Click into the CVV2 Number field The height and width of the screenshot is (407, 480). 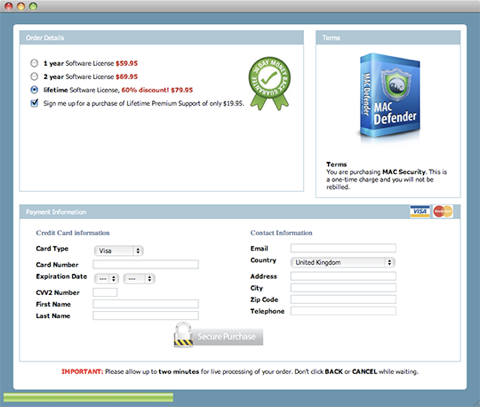(105, 292)
